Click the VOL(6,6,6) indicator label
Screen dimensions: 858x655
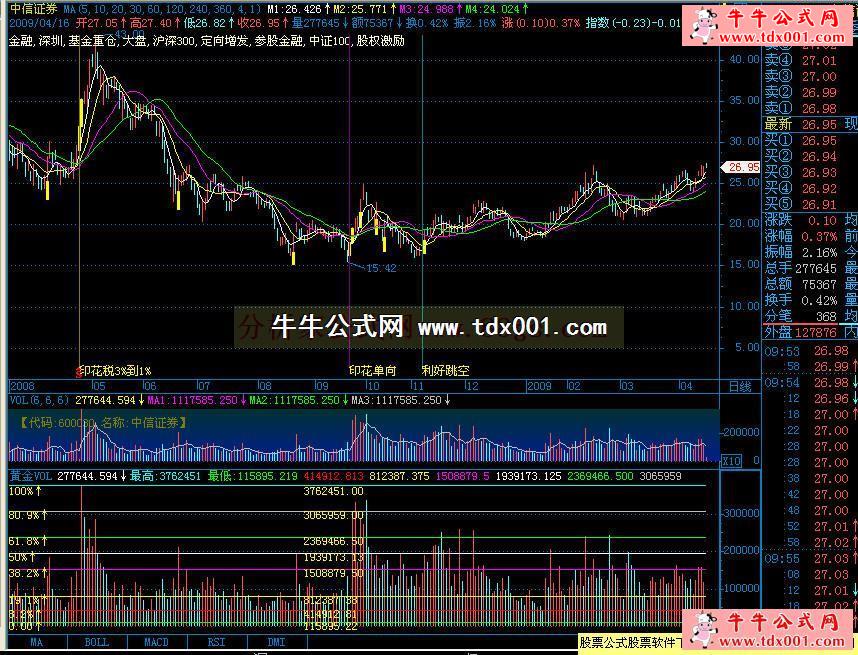point(39,400)
